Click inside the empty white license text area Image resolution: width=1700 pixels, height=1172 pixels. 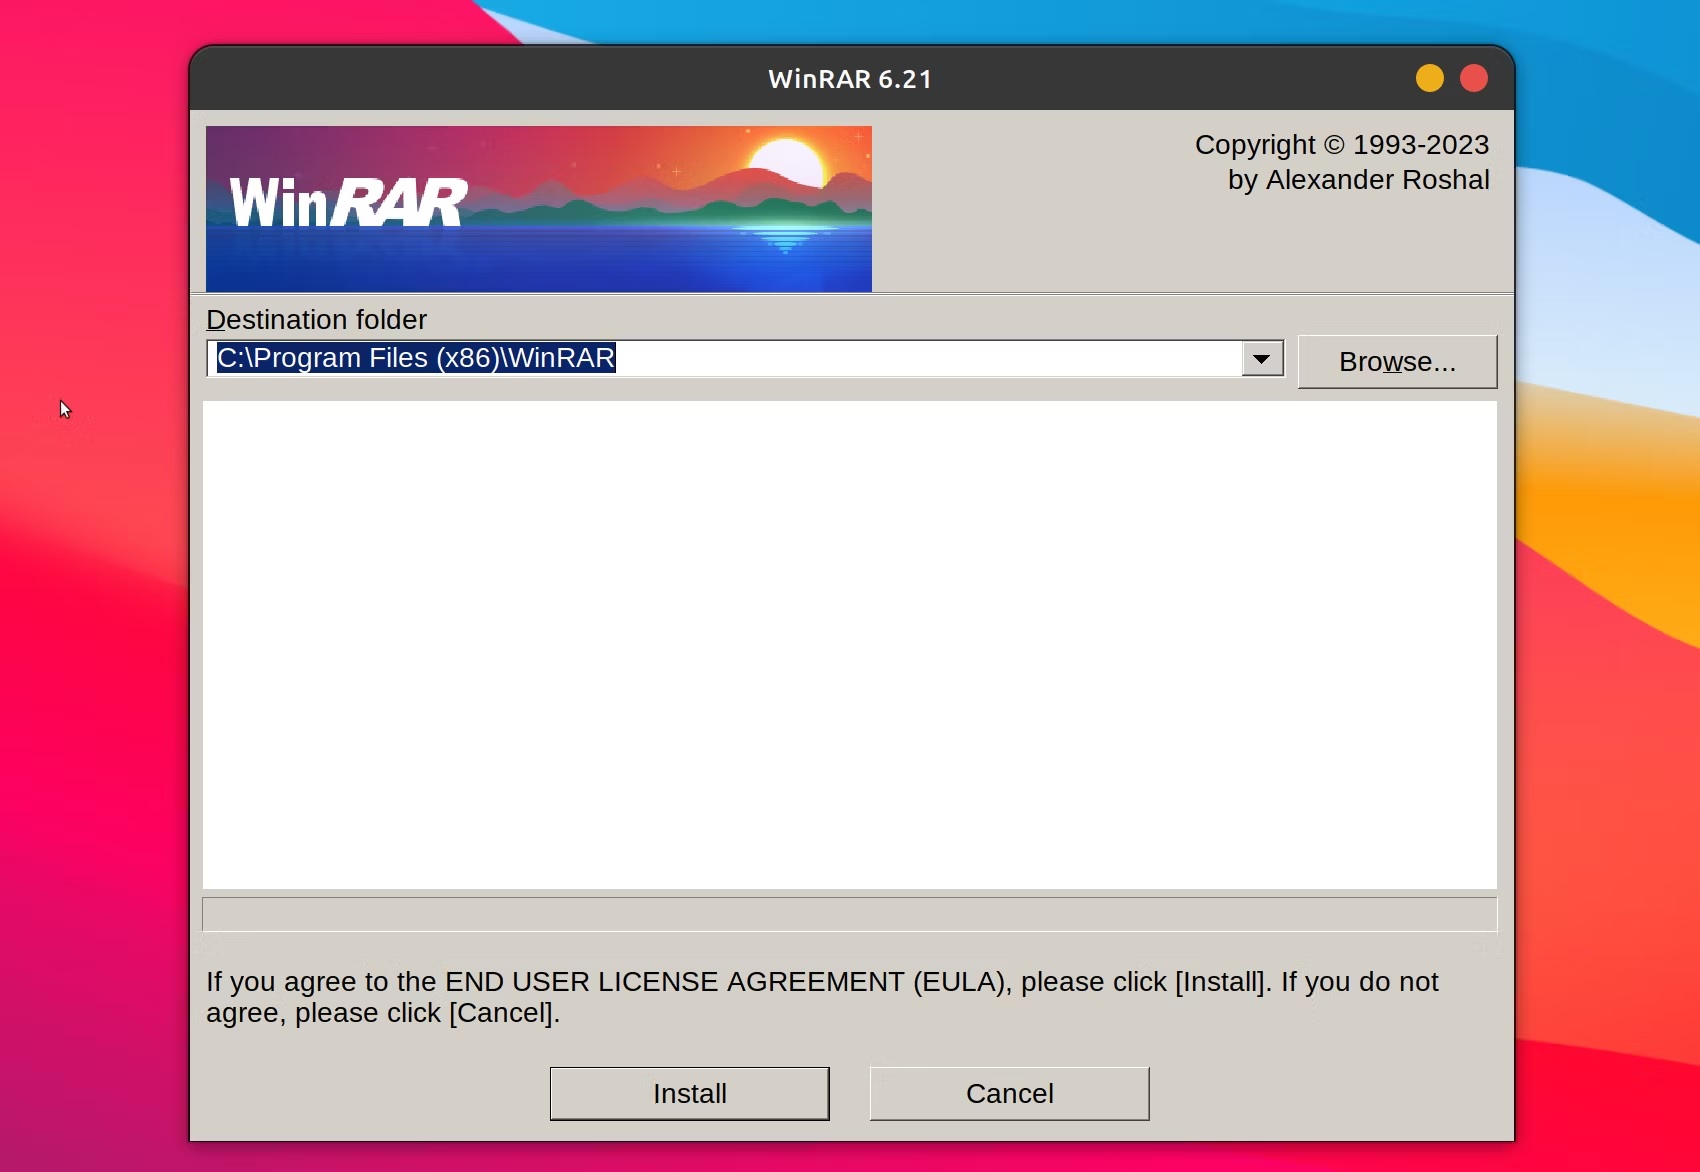850,645
